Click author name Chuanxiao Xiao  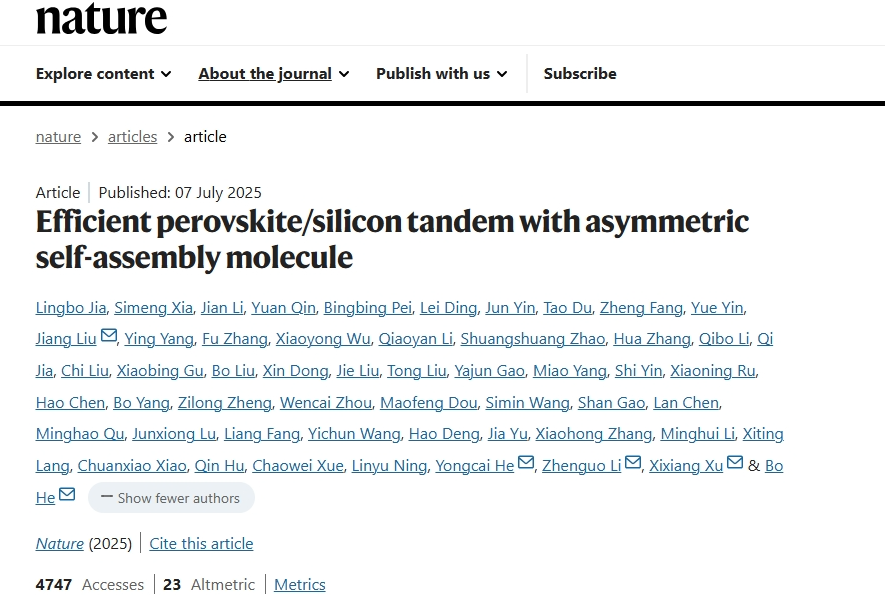(x=131, y=466)
